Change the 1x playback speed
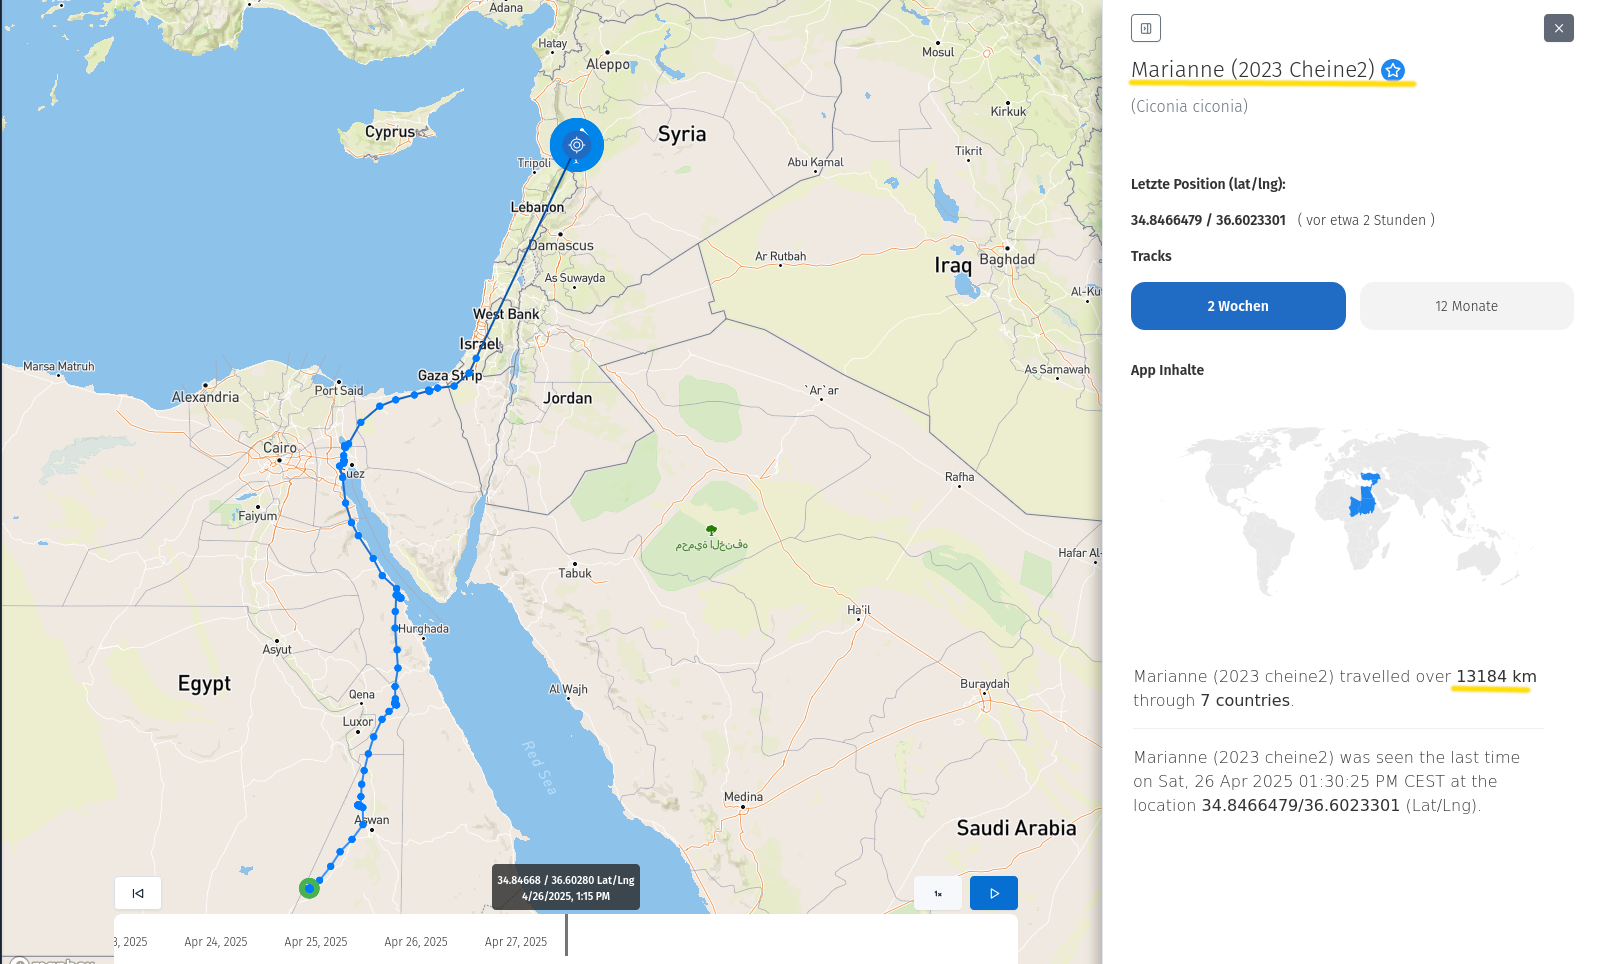 pos(938,893)
